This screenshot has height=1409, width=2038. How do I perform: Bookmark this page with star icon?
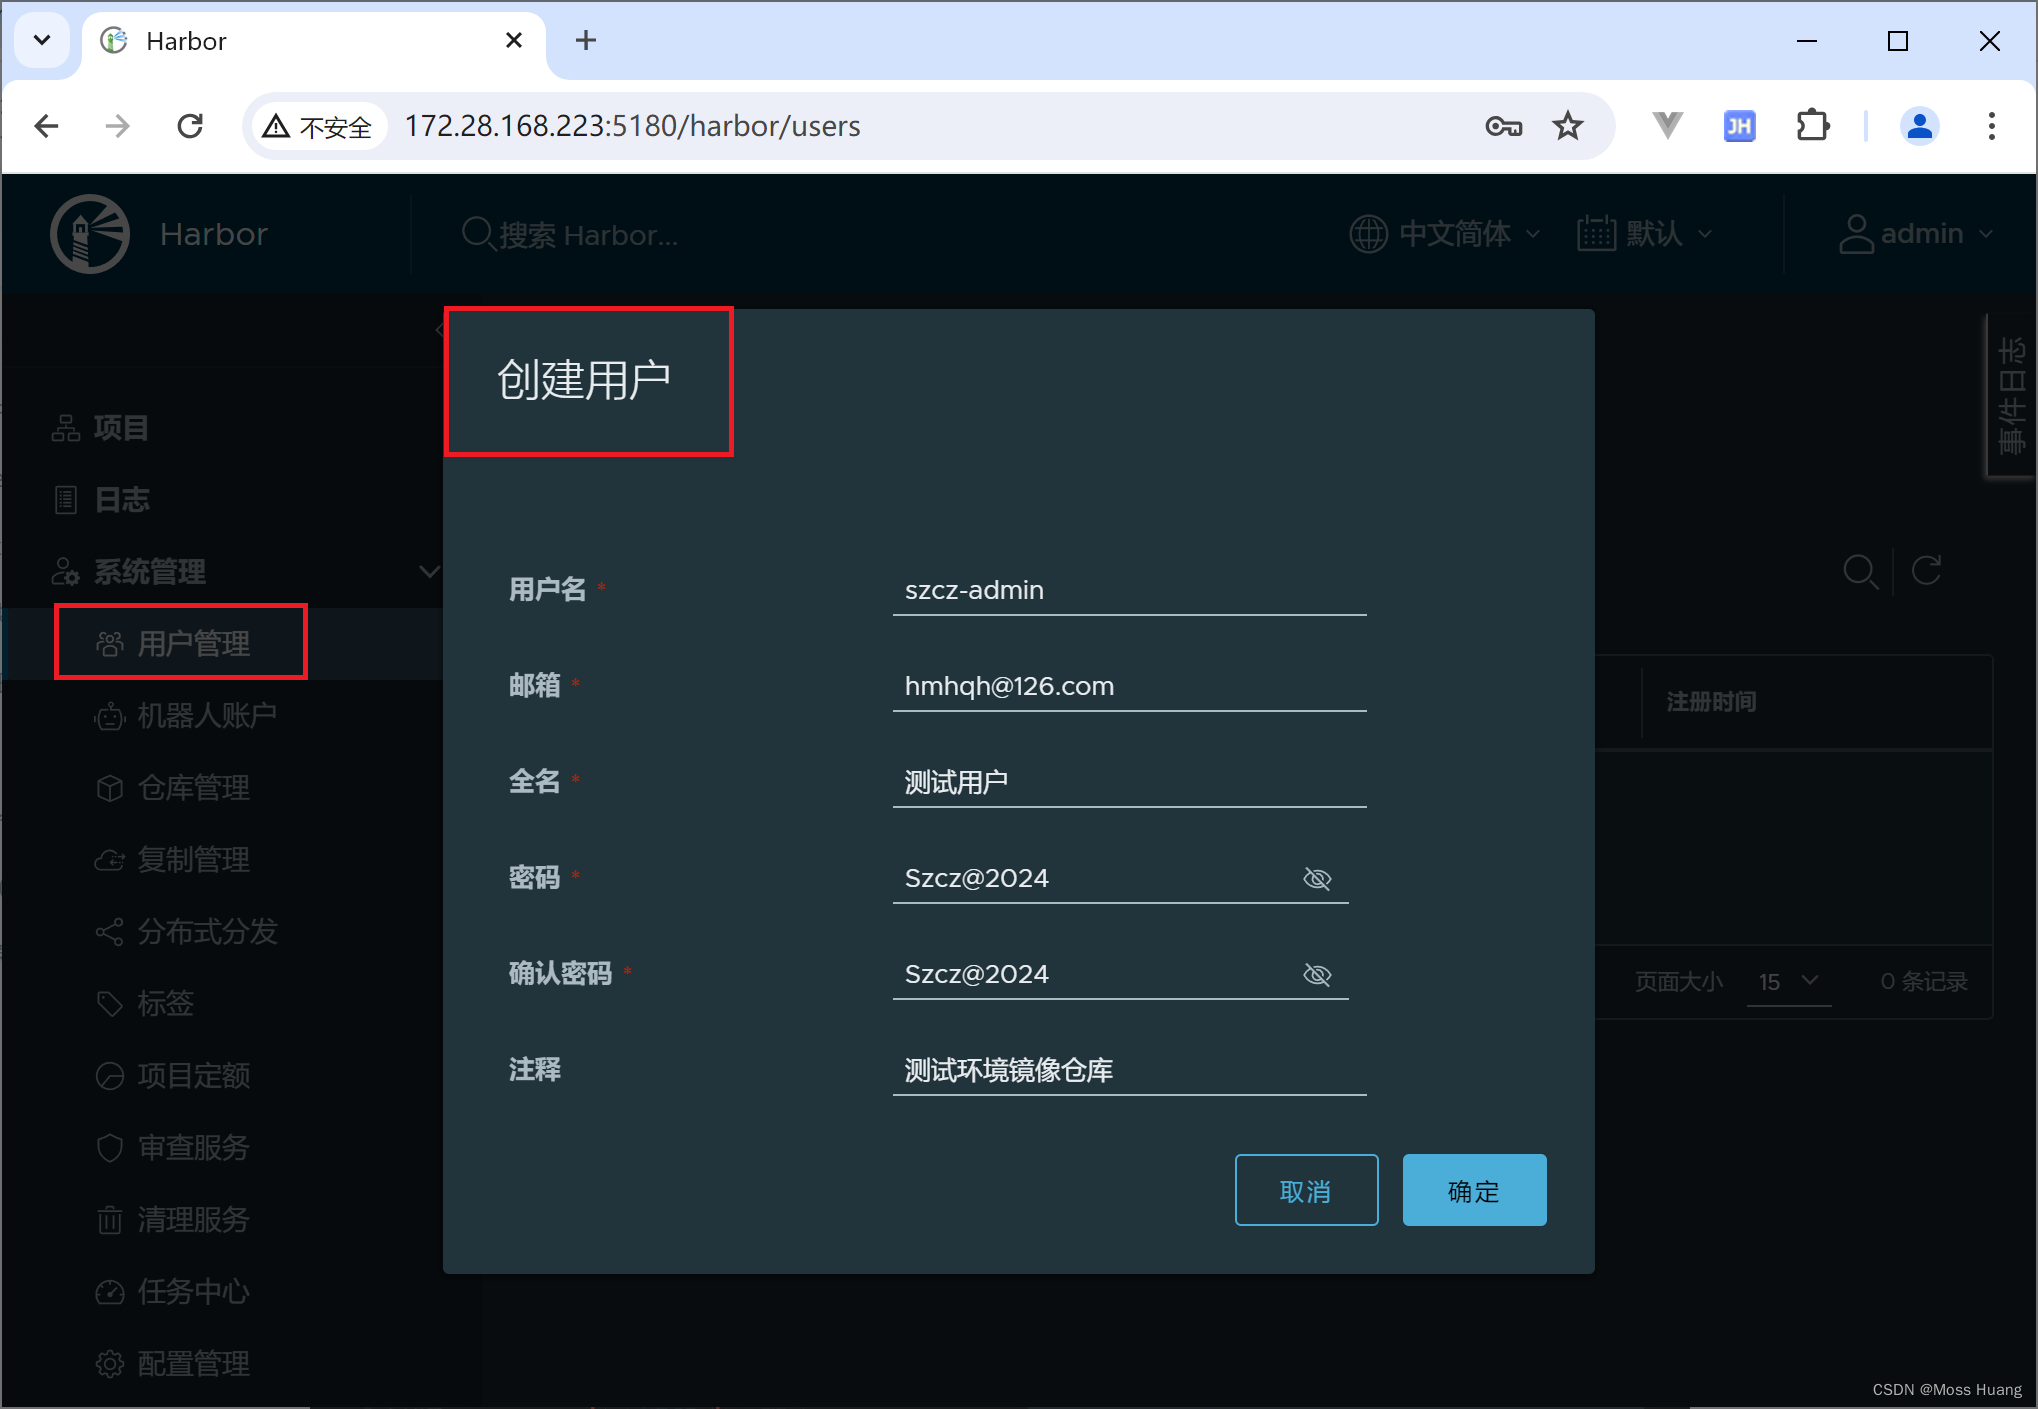pos(1567,126)
